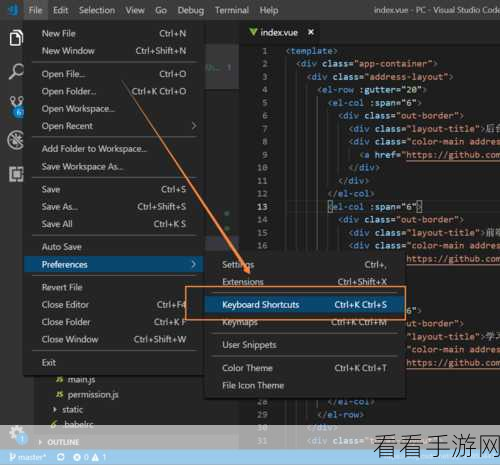Expand the static folder
The height and width of the screenshot is (465, 500).
[72, 410]
